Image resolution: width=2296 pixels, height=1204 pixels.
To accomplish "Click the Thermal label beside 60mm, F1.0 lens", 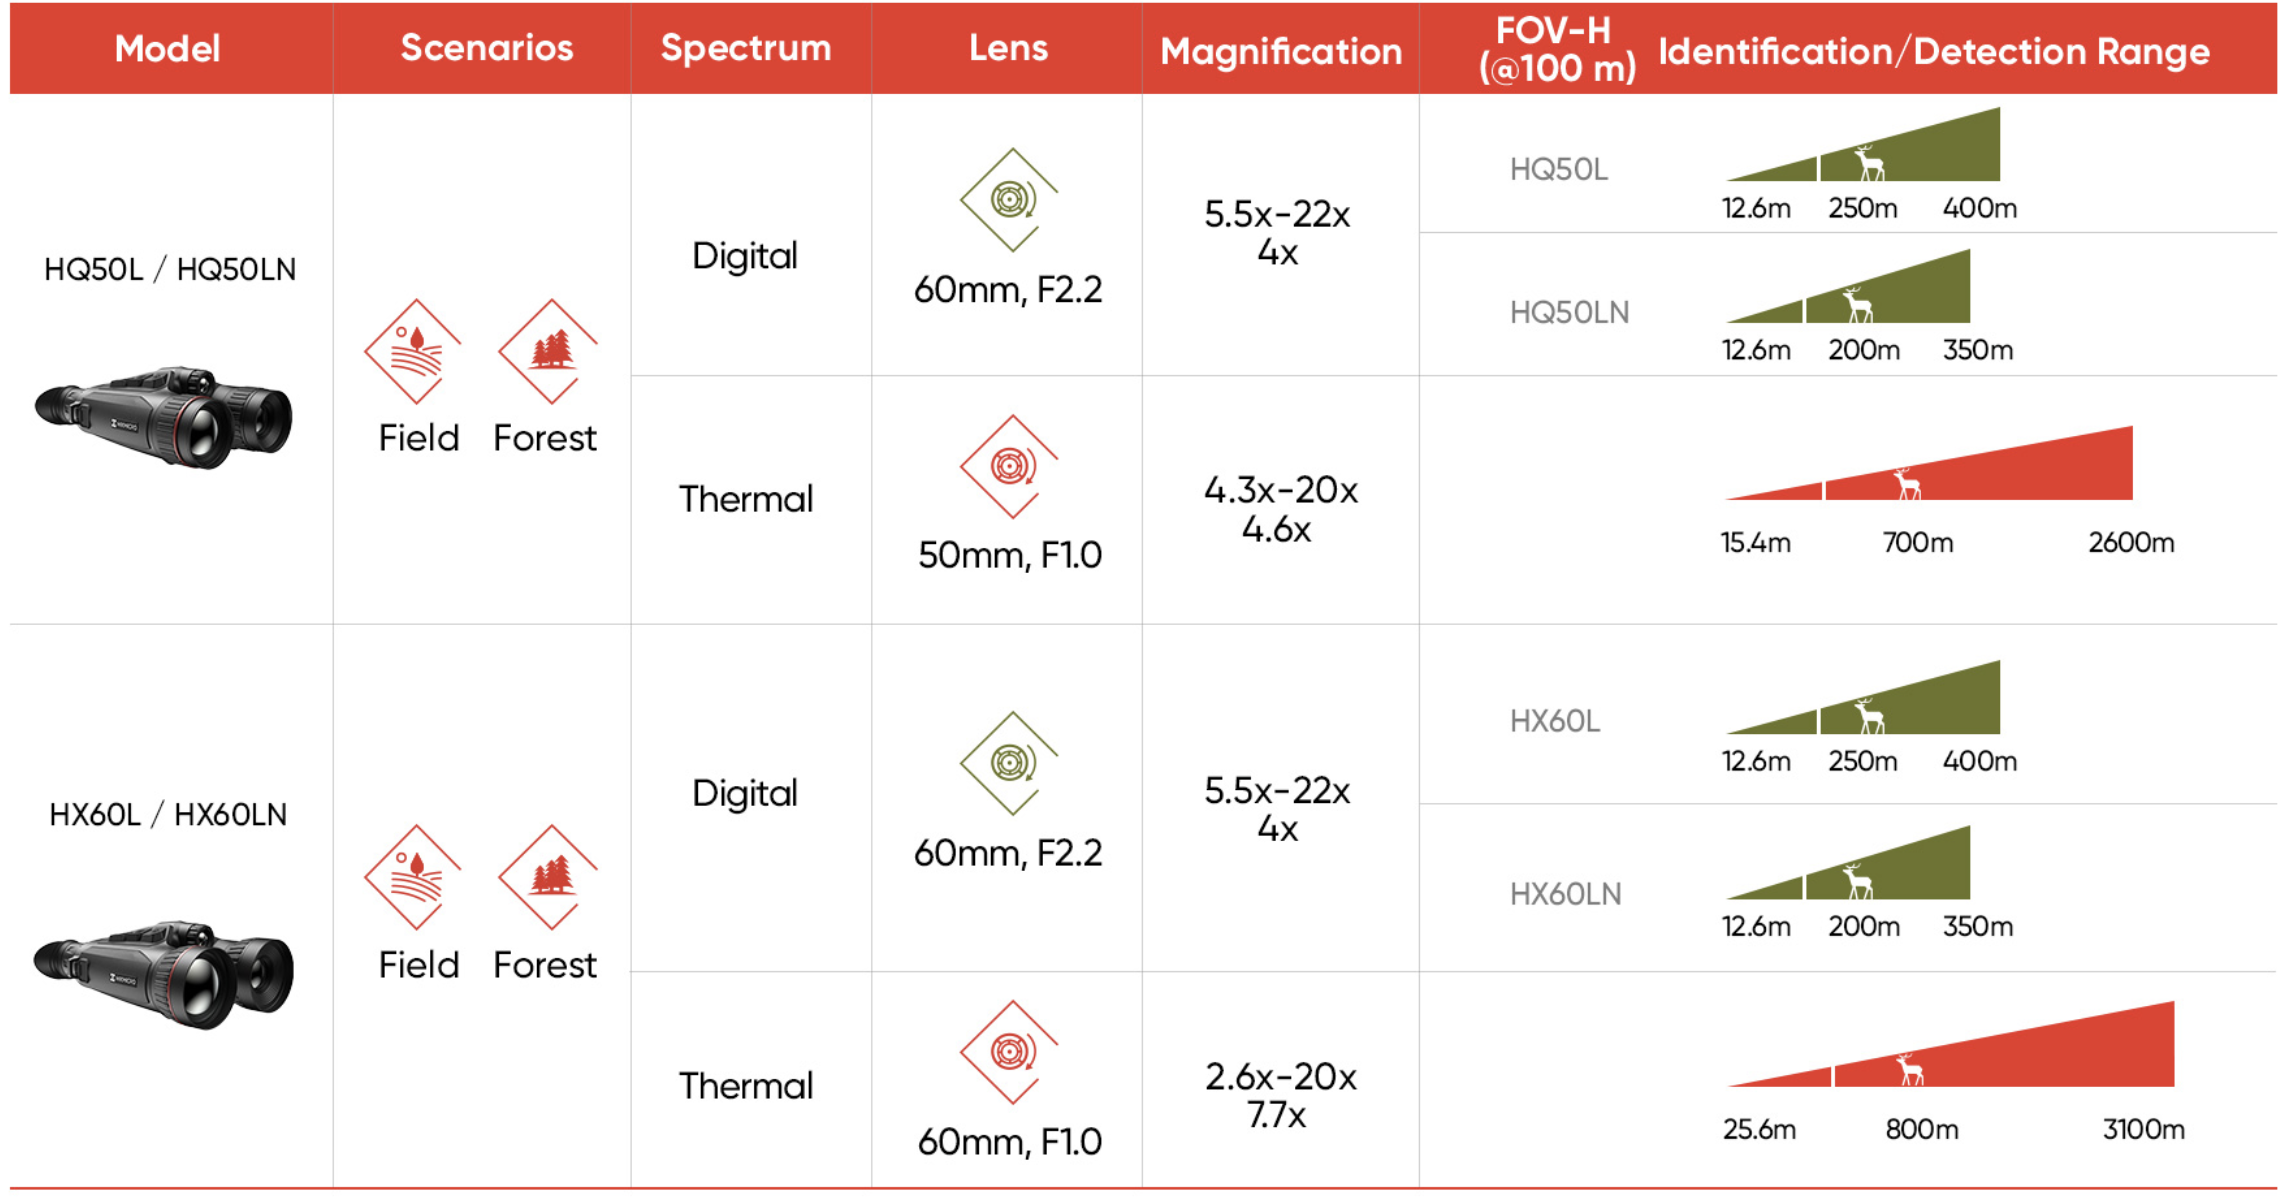I will tap(746, 1086).
